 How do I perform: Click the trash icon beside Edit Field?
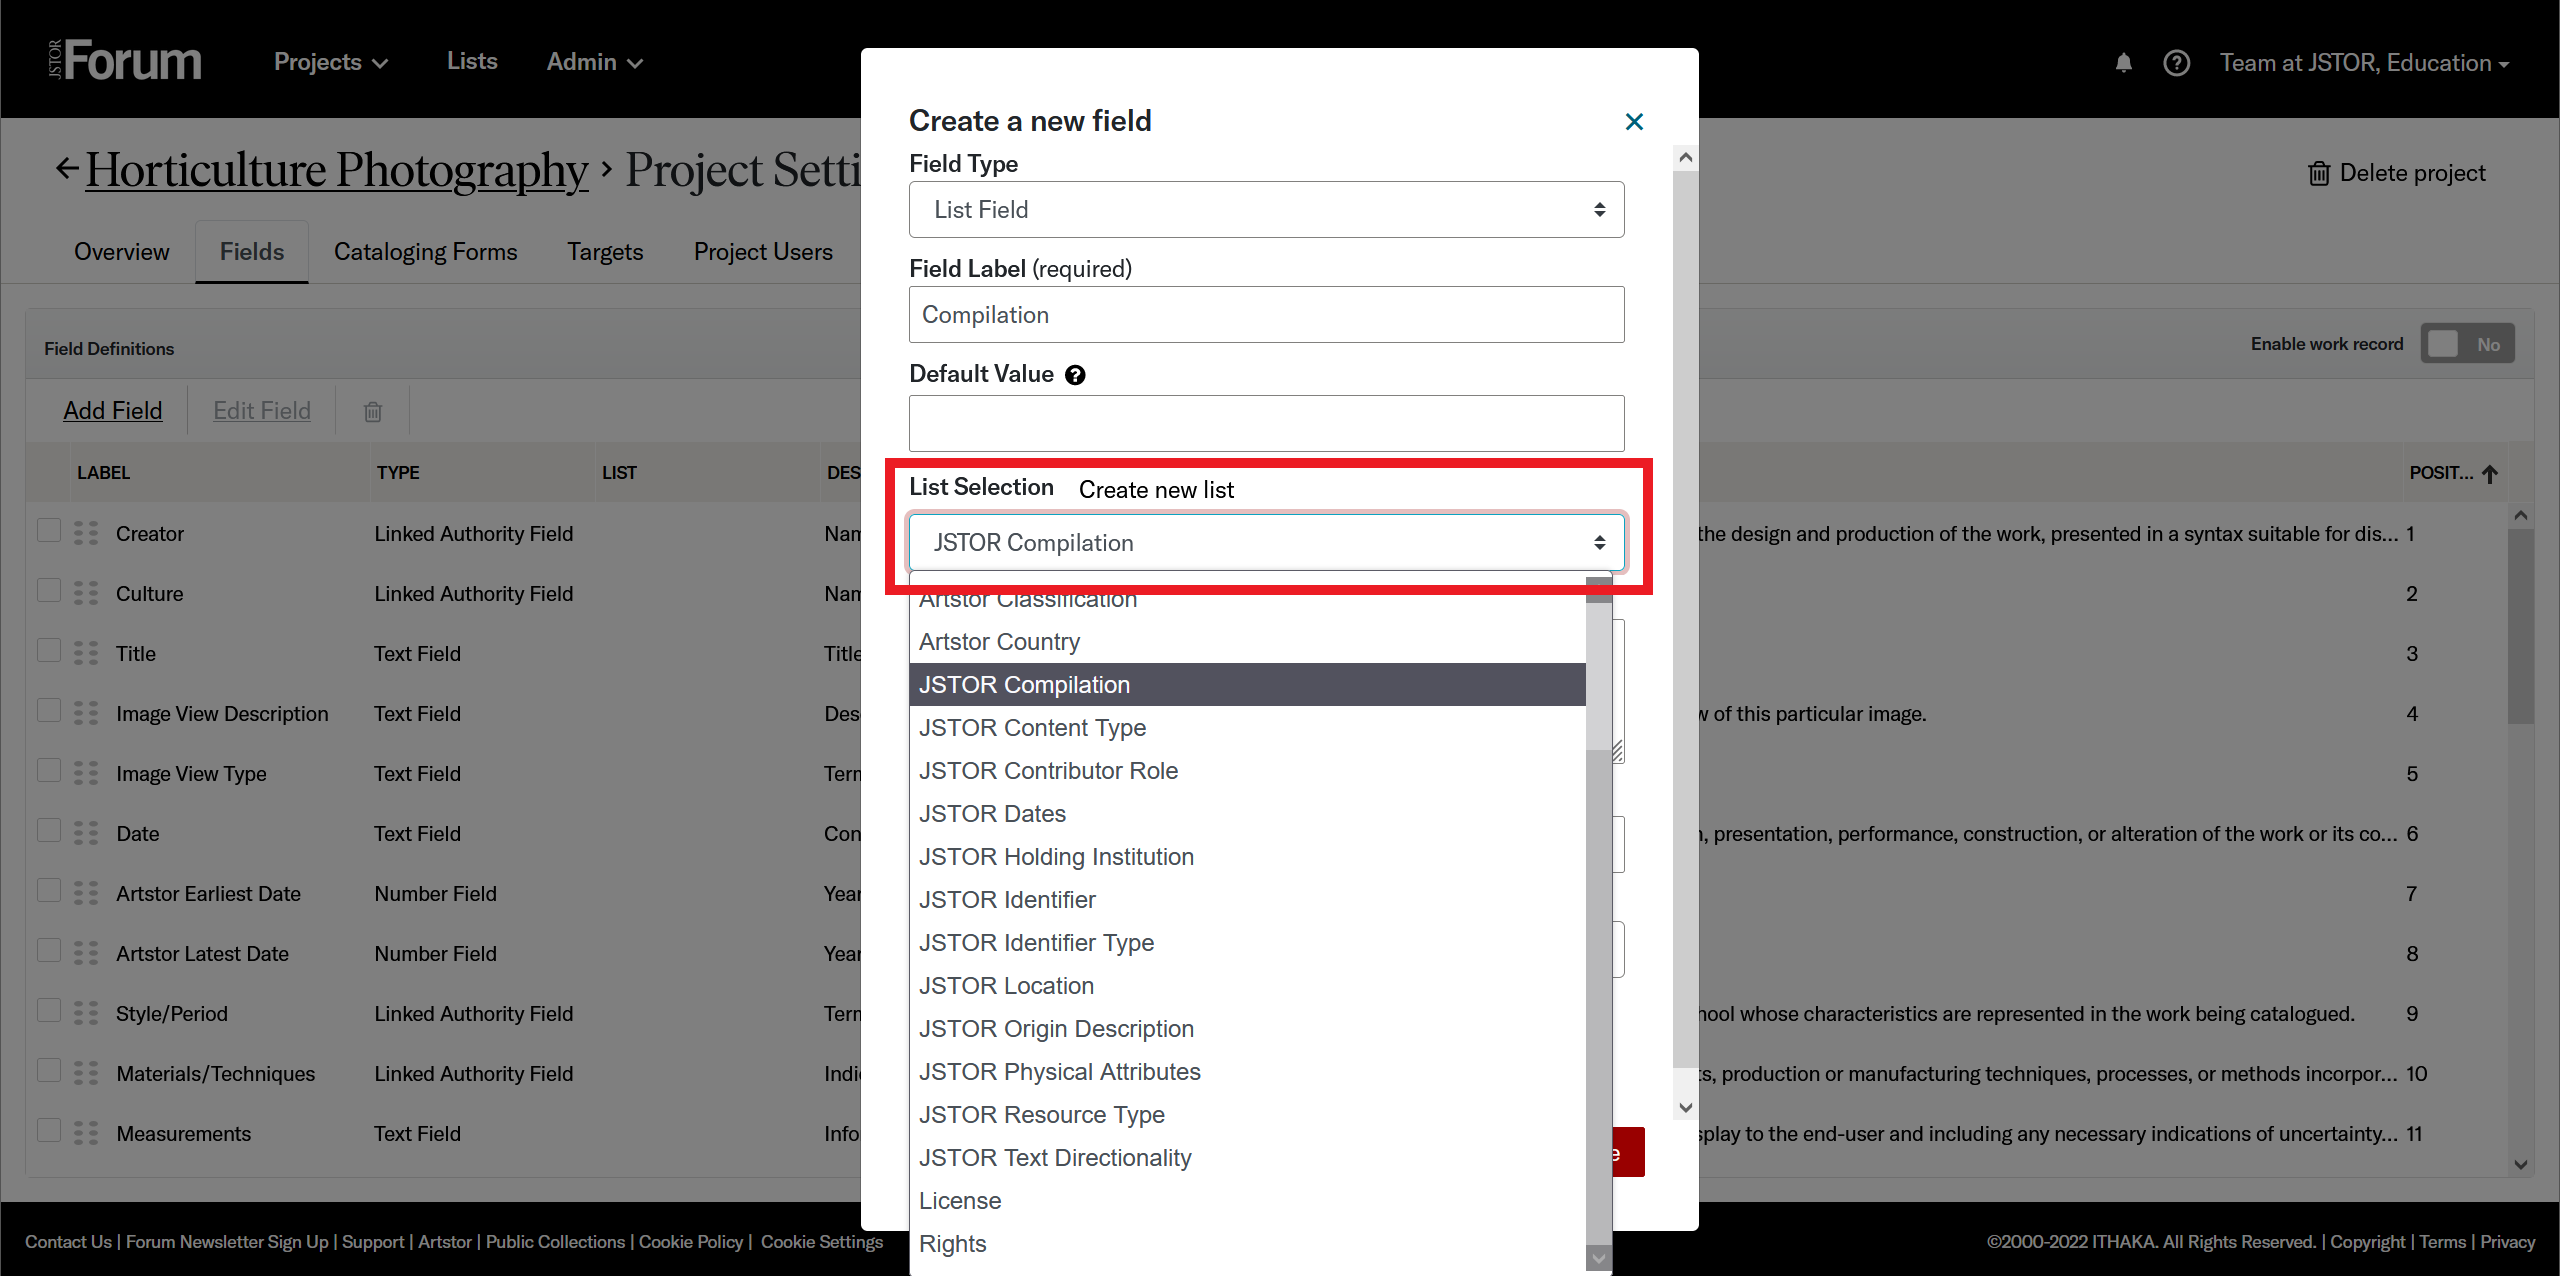point(373,411)
